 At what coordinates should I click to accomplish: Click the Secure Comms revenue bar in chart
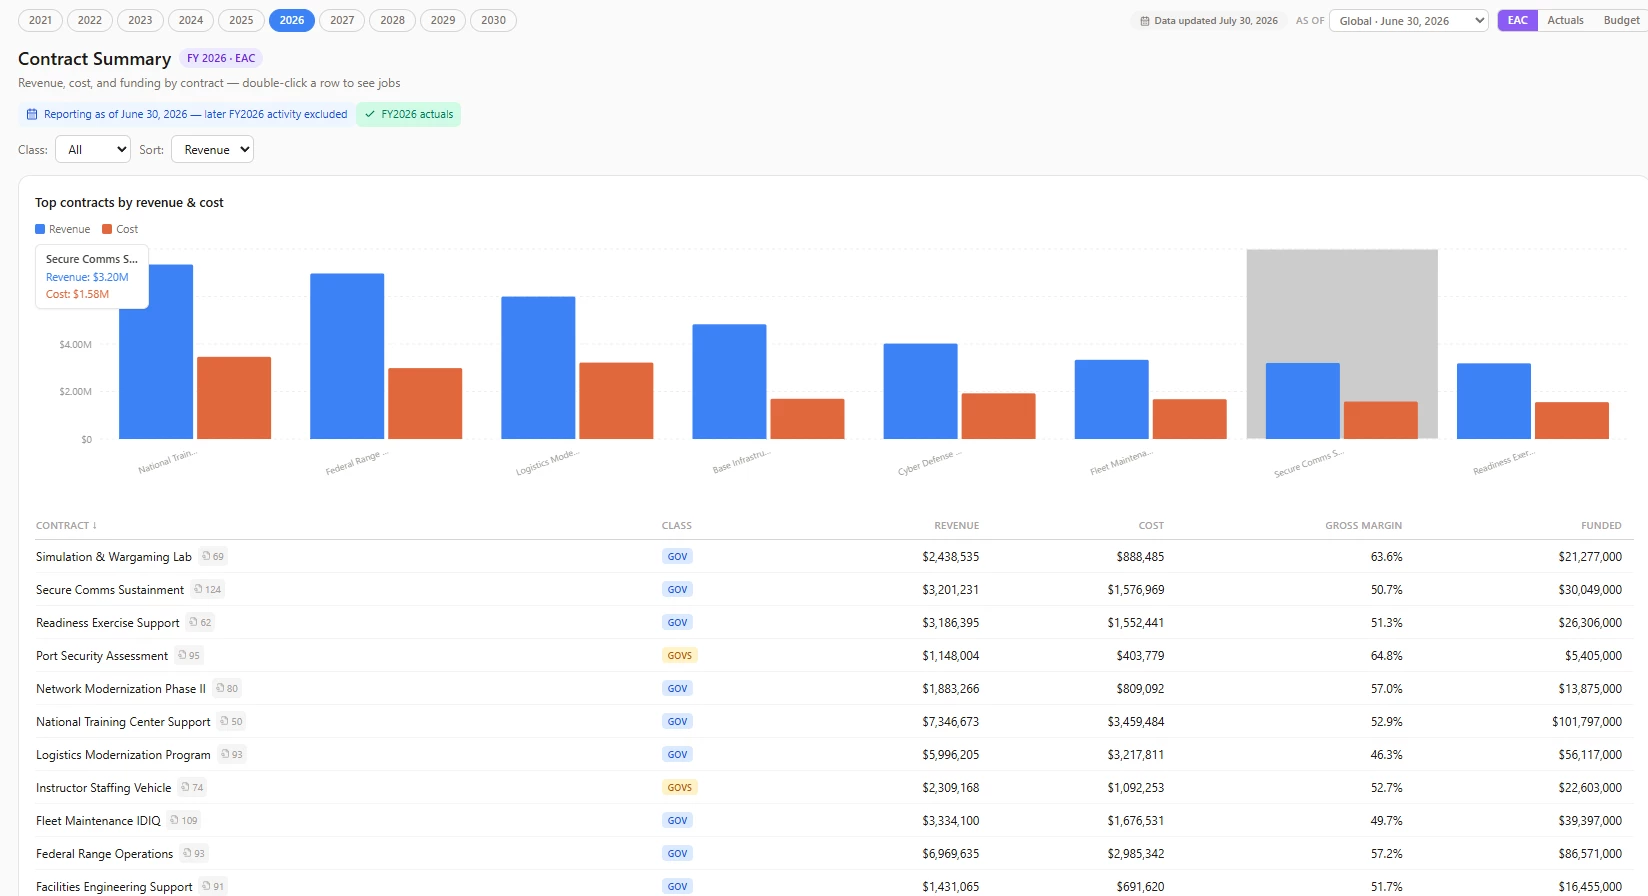[x=1302, y=400]
